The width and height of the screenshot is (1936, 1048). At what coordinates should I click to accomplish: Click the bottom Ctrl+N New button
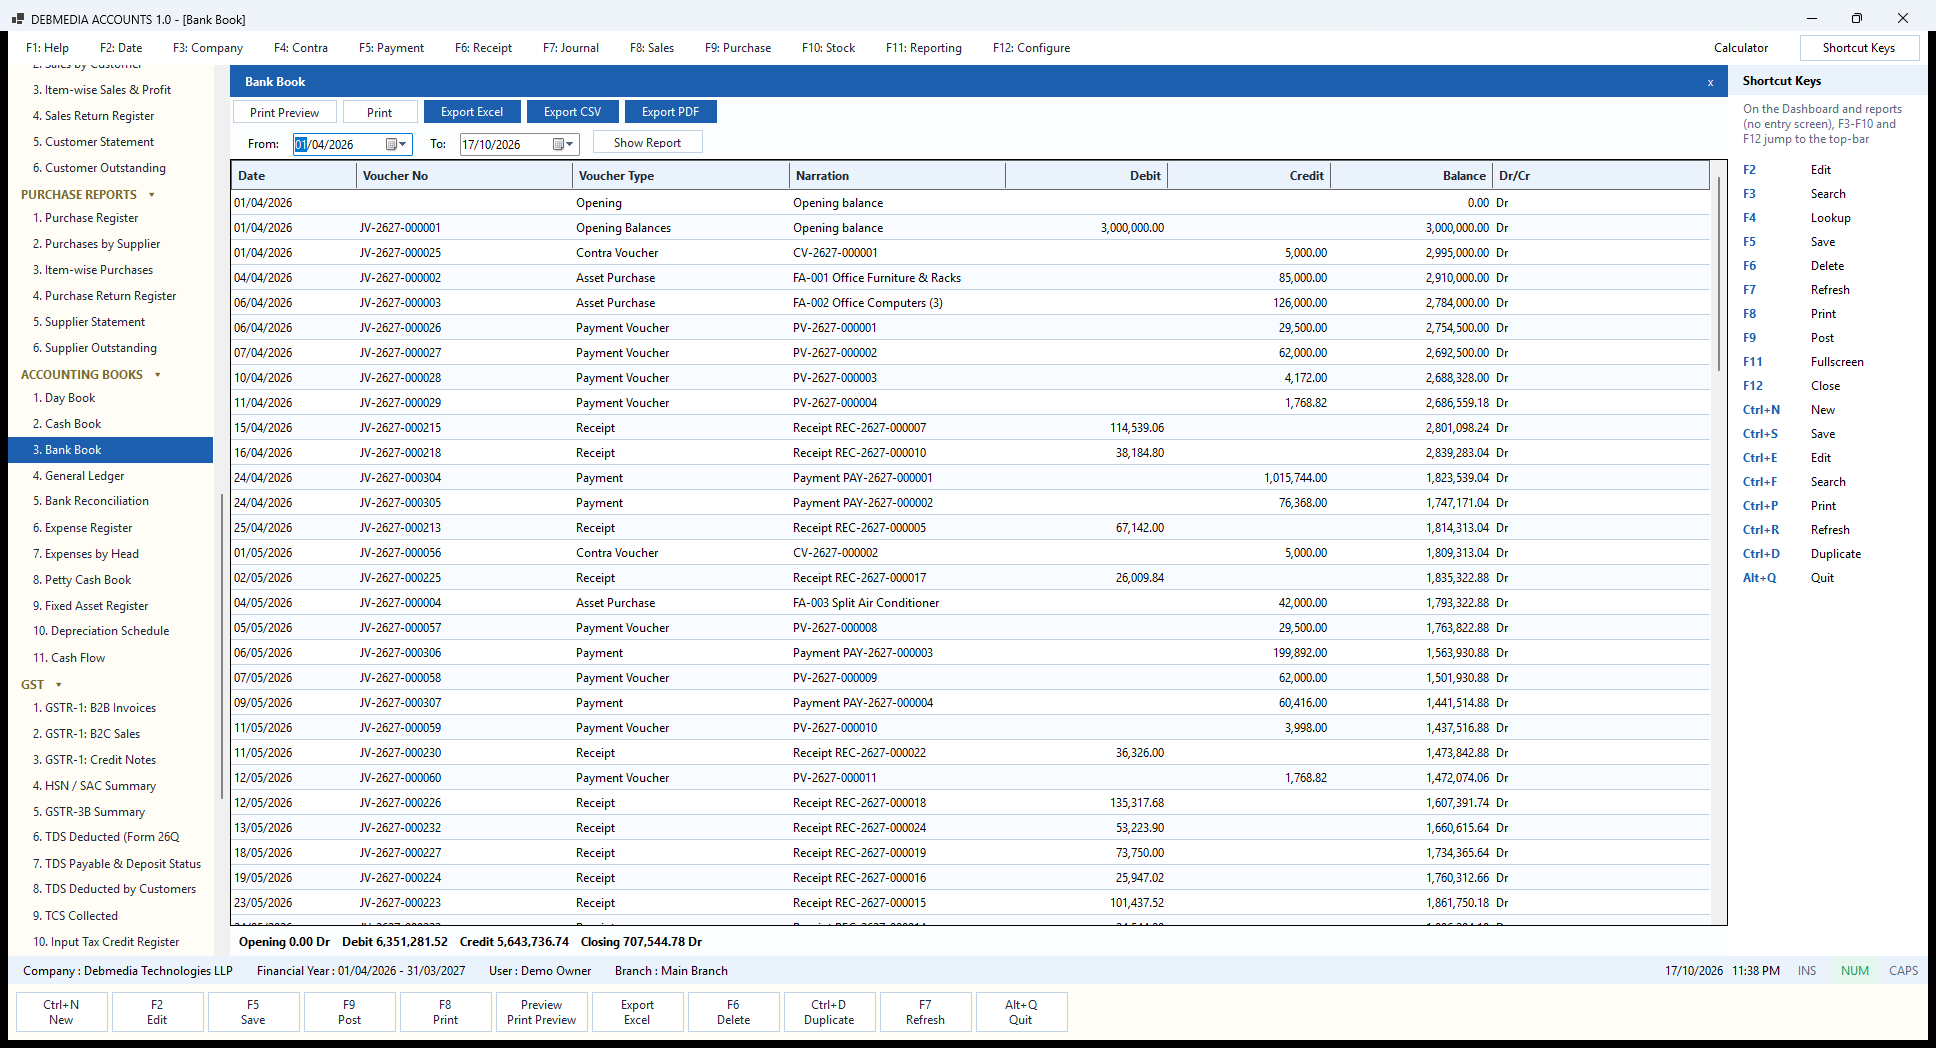coord(61,1012)
